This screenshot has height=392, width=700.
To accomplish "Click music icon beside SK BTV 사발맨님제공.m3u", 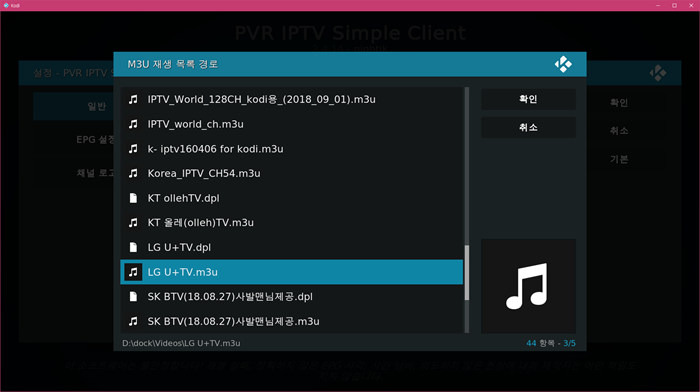I will point(133,321).
